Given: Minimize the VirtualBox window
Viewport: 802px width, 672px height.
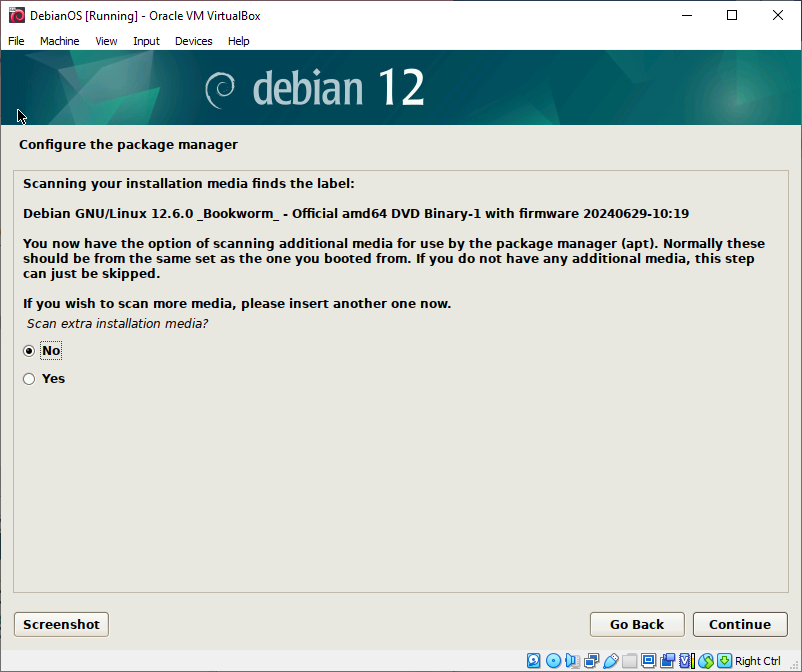Looking at the screenshot, I should [687, 16].
